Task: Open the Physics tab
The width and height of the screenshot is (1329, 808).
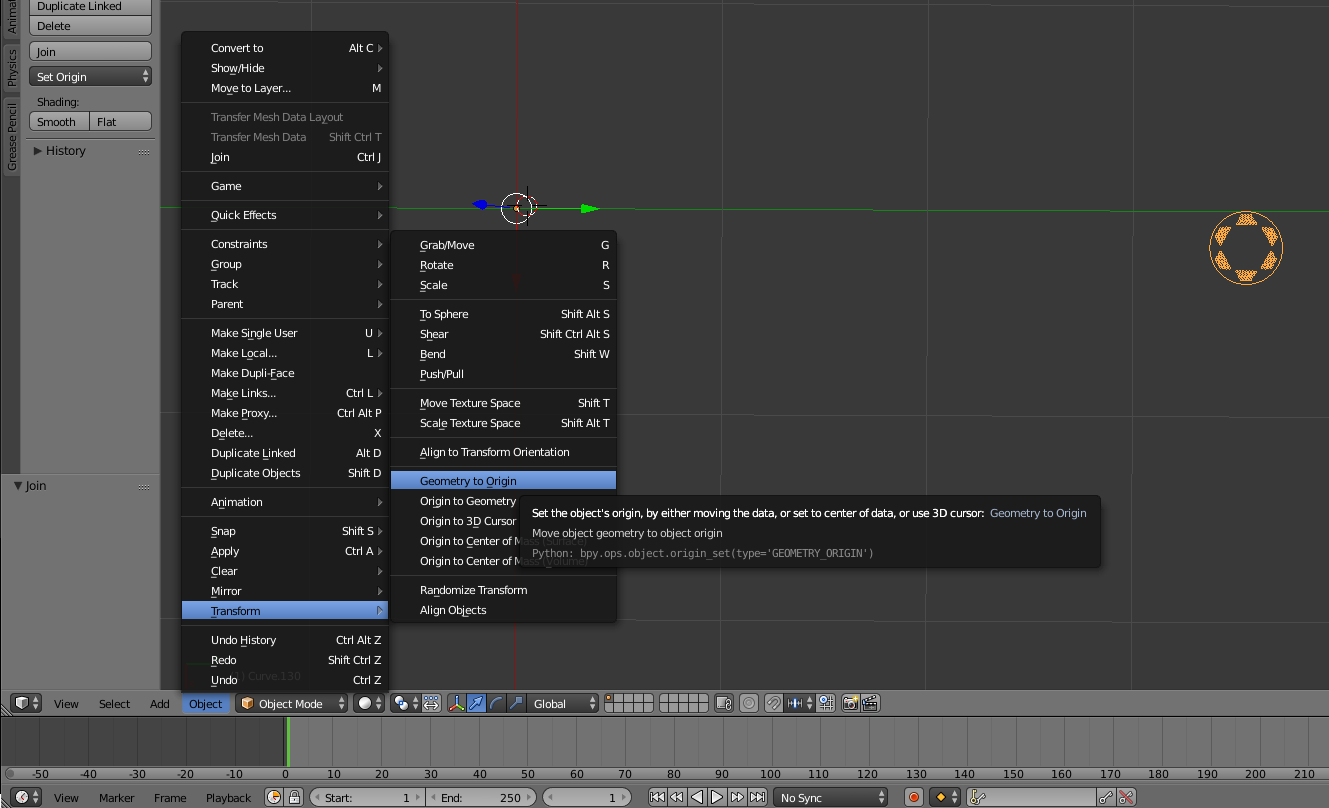Action: pos(12,67)
